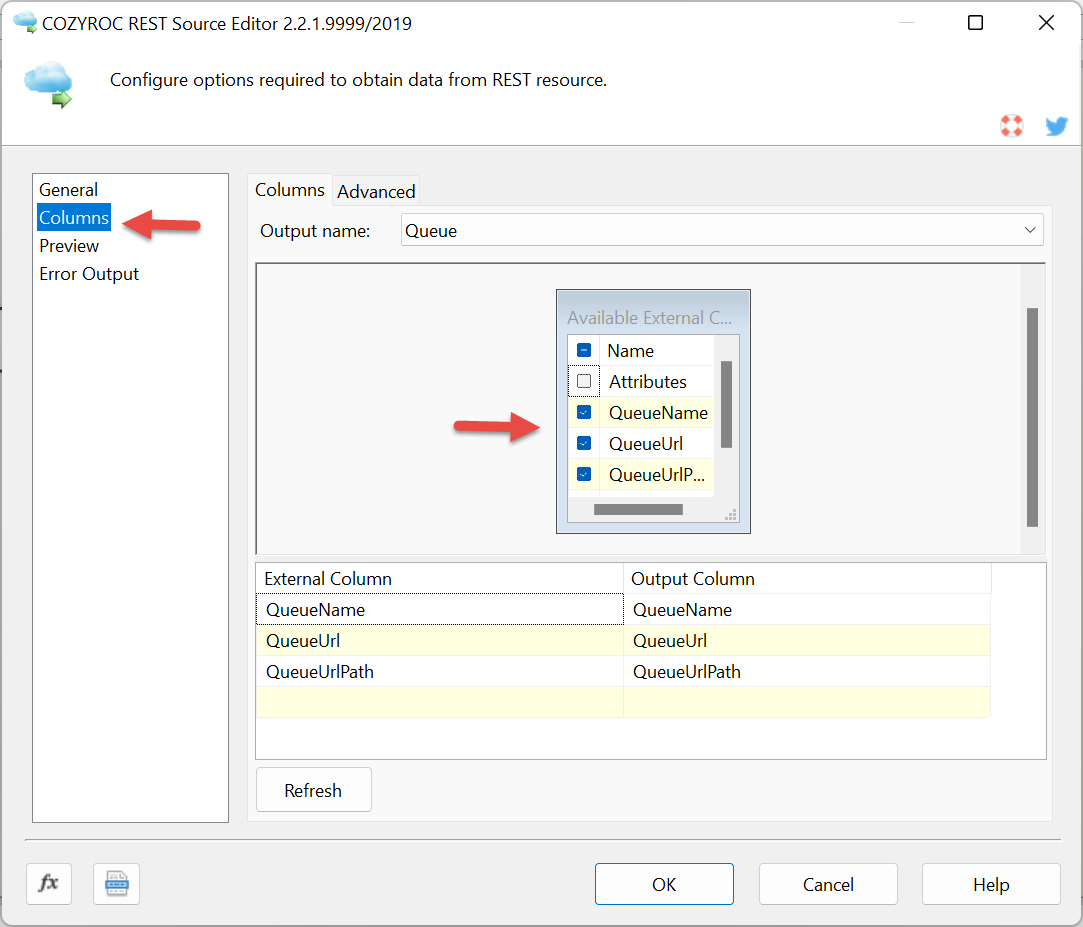This screenshot has height=927, width=1083.
Task: Click the horizontal scrollbar in Available External Columns
Action: (638, 510)
